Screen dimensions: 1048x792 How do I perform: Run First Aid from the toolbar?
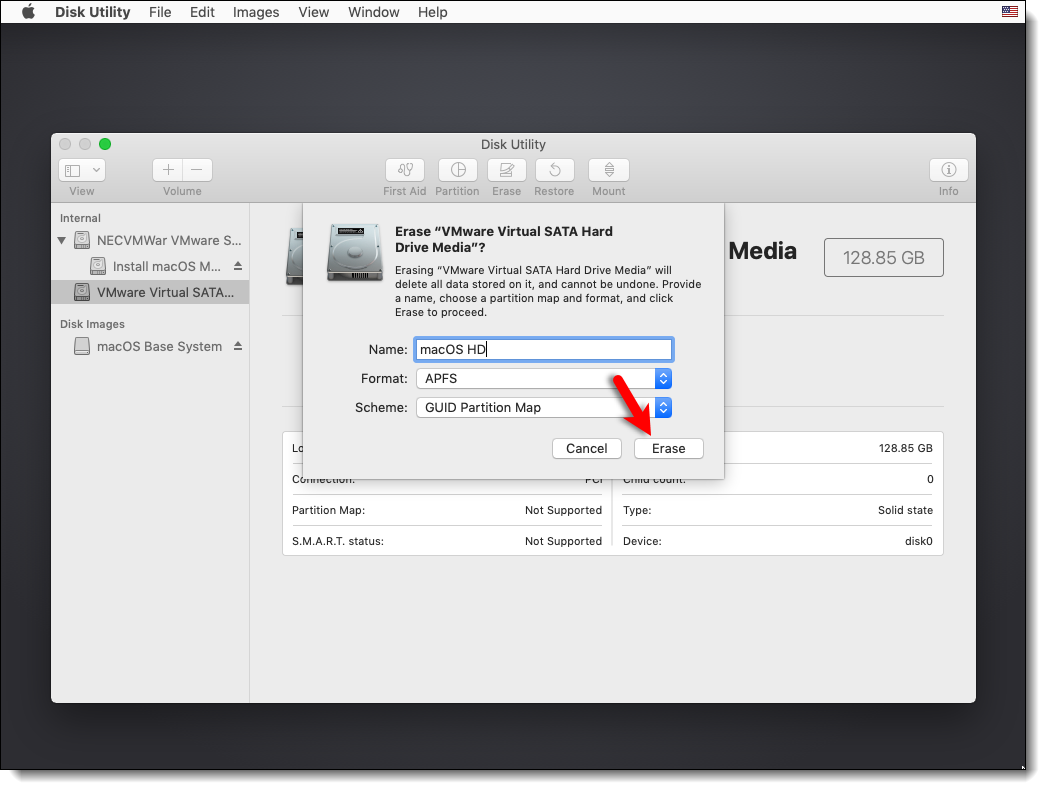pos(404,170)
